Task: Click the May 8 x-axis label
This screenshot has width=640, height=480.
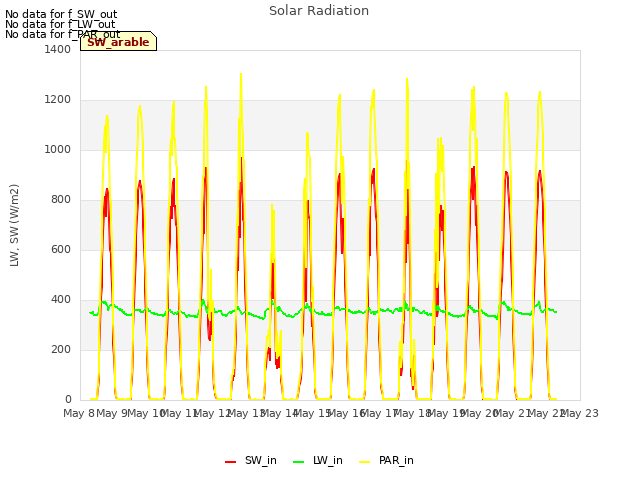Action: [x=79, y=413]
